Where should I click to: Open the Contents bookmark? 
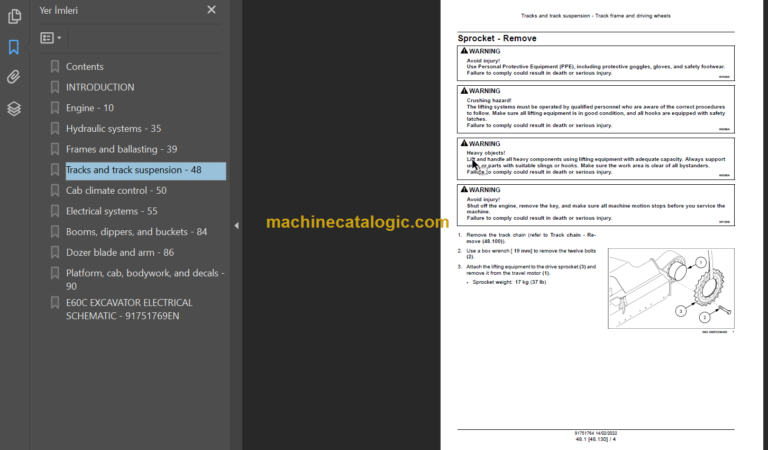tap(85, 67)
